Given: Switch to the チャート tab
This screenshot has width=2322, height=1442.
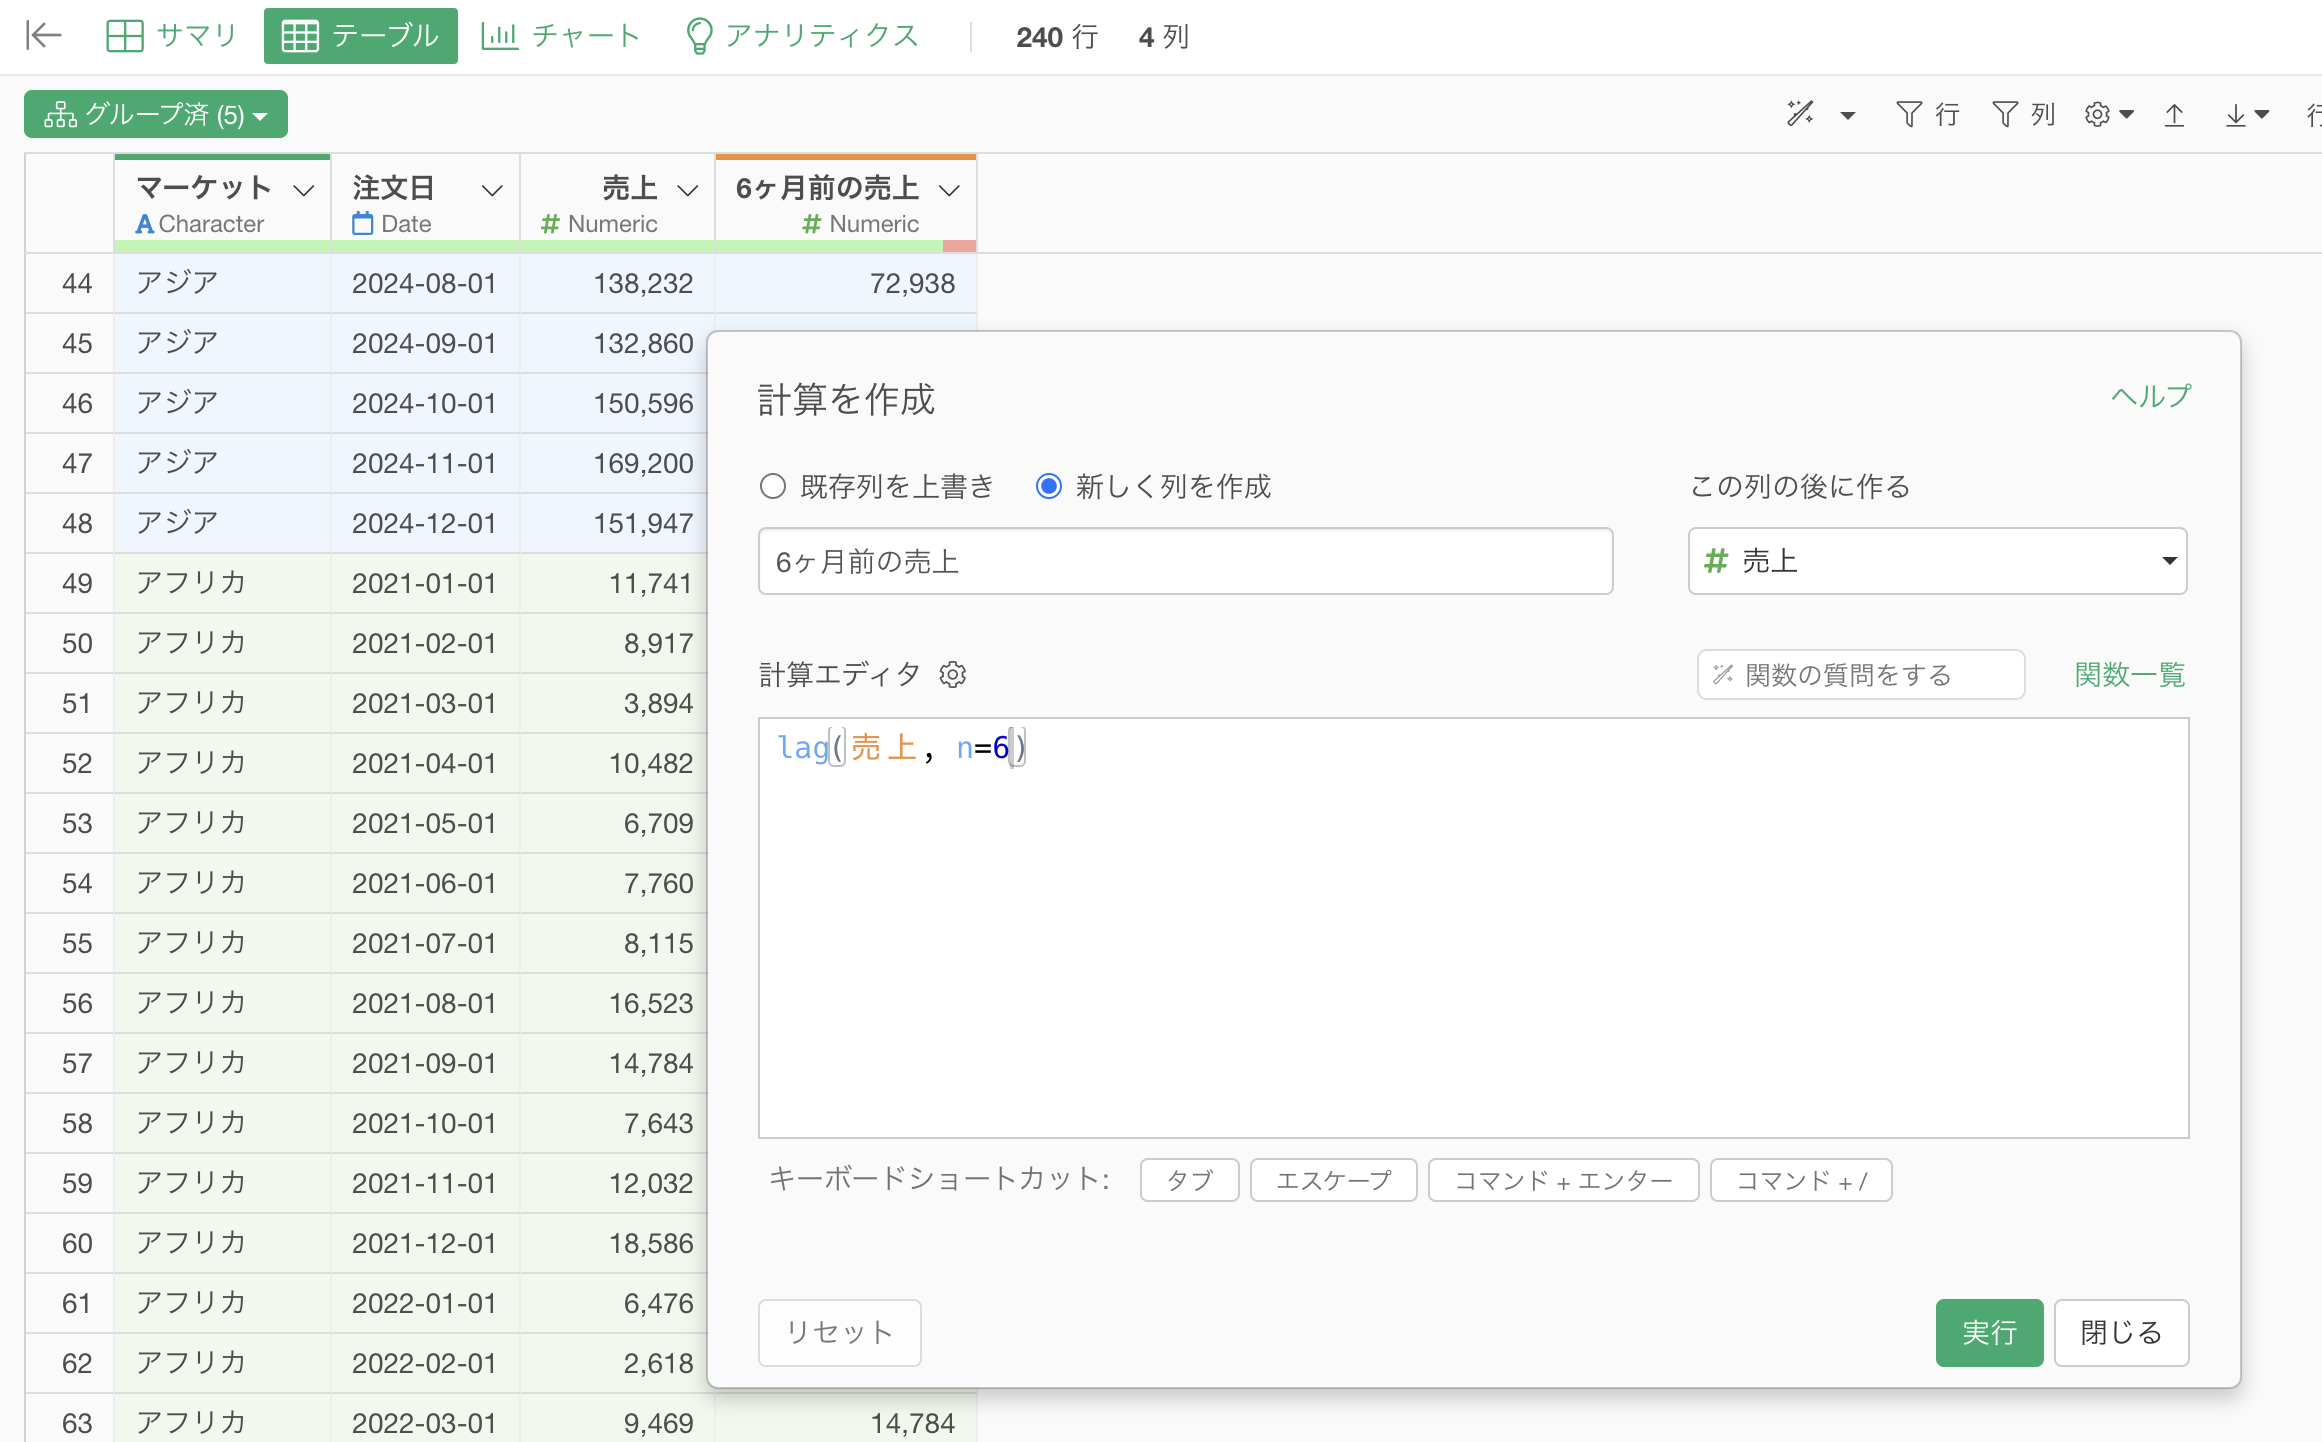Looking at the screenshot, I should tap(561, 36).
